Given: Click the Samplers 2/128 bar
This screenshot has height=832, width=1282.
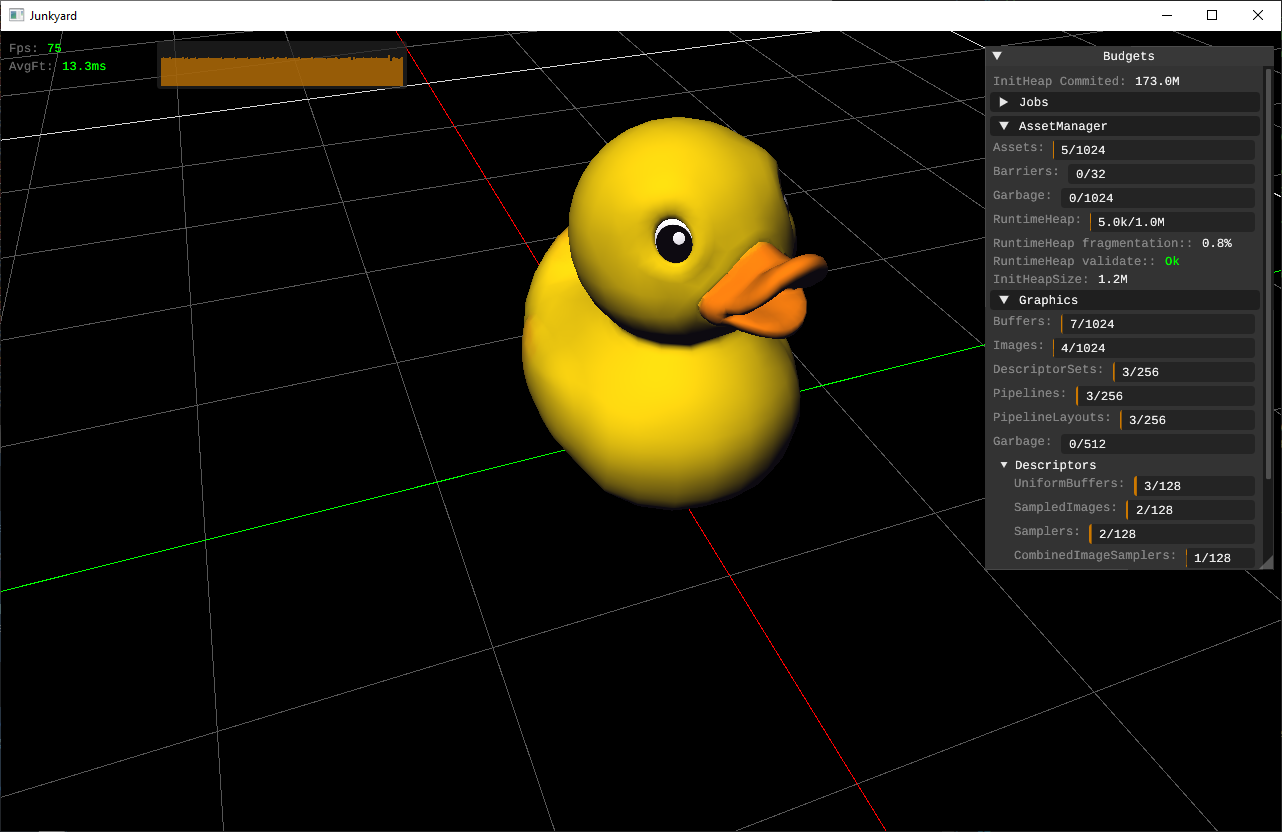Looking at the screenshot, I should [x=1172, y=534].
